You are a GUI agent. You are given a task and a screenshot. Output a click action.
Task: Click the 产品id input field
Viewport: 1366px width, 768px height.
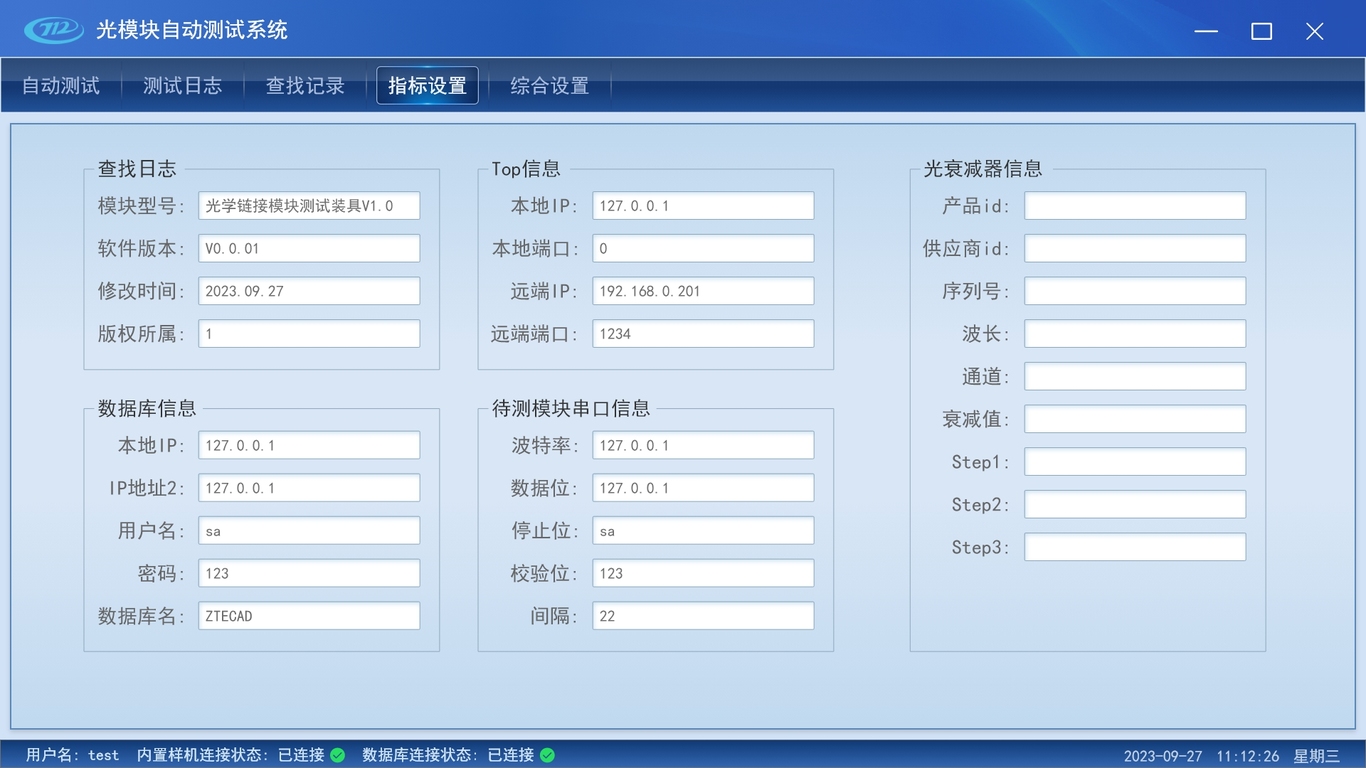click(1135, 206)
